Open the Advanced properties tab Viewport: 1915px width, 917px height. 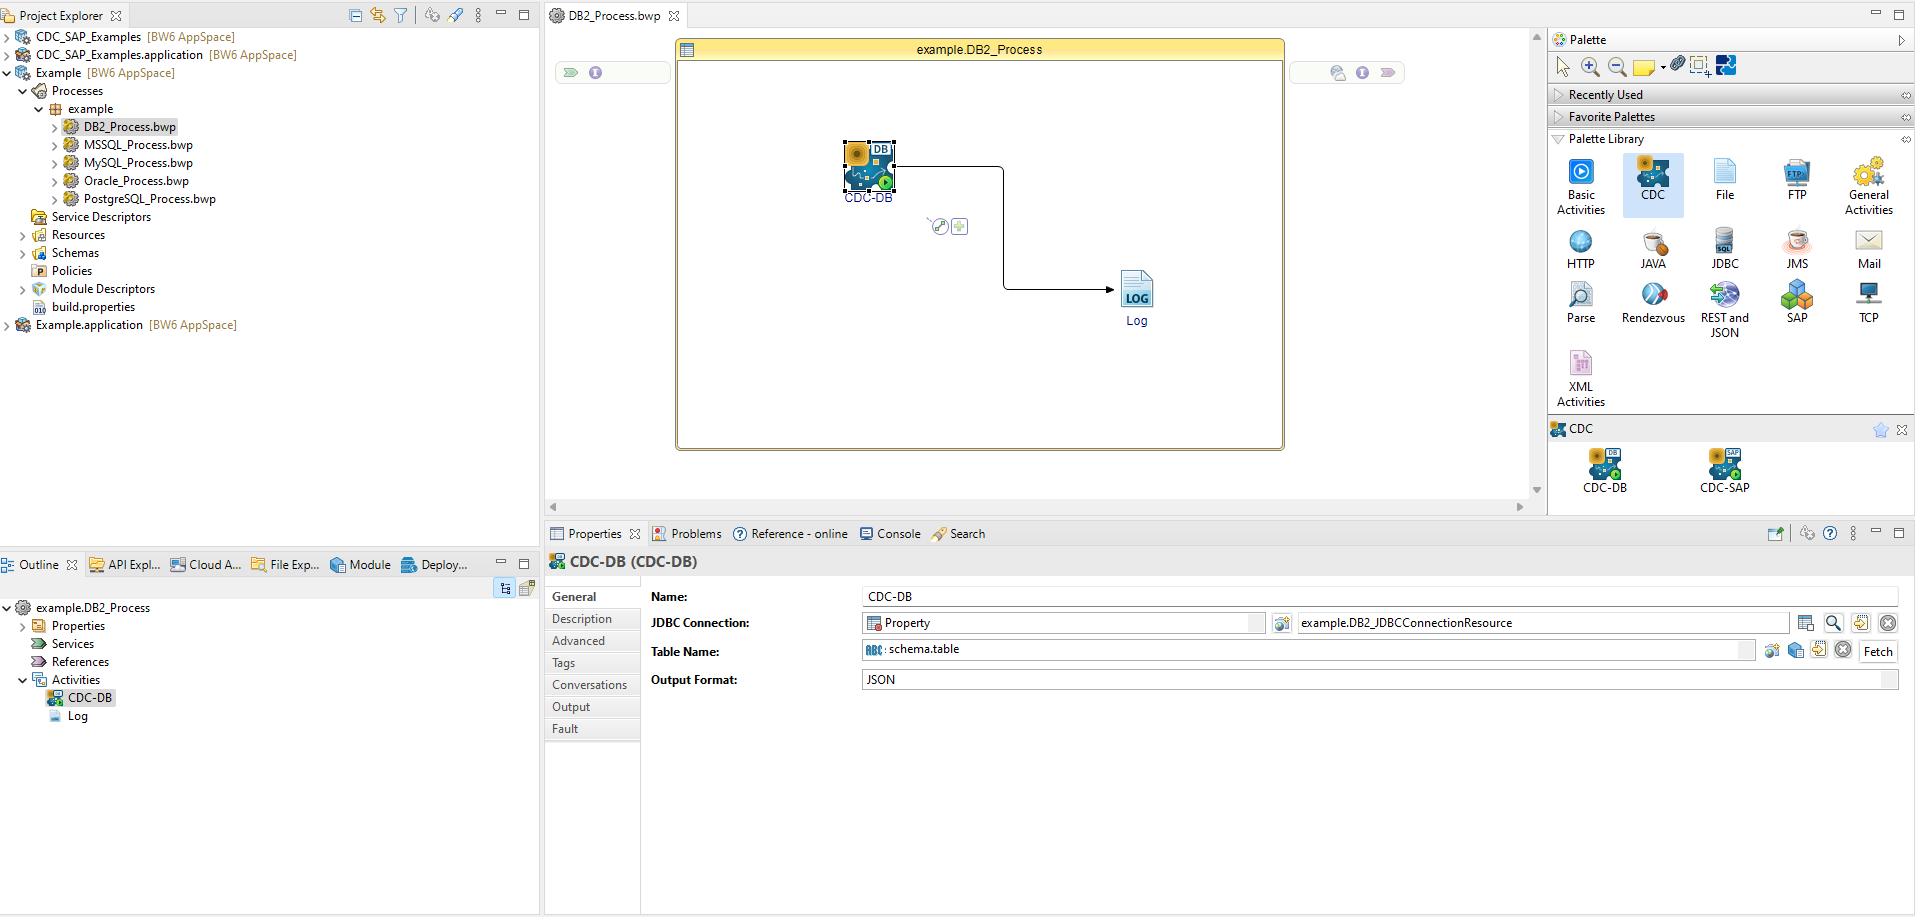pos(578,641)
